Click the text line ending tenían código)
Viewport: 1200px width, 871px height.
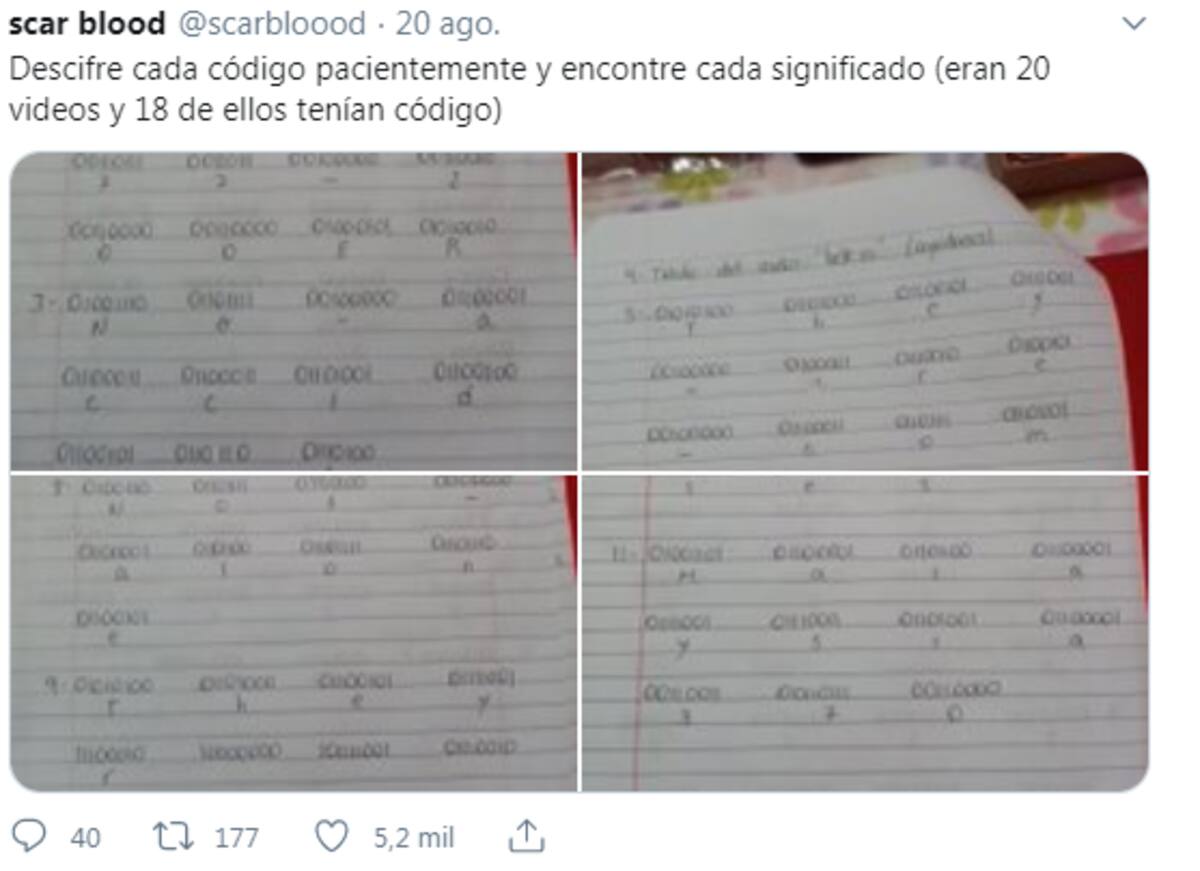254,109
